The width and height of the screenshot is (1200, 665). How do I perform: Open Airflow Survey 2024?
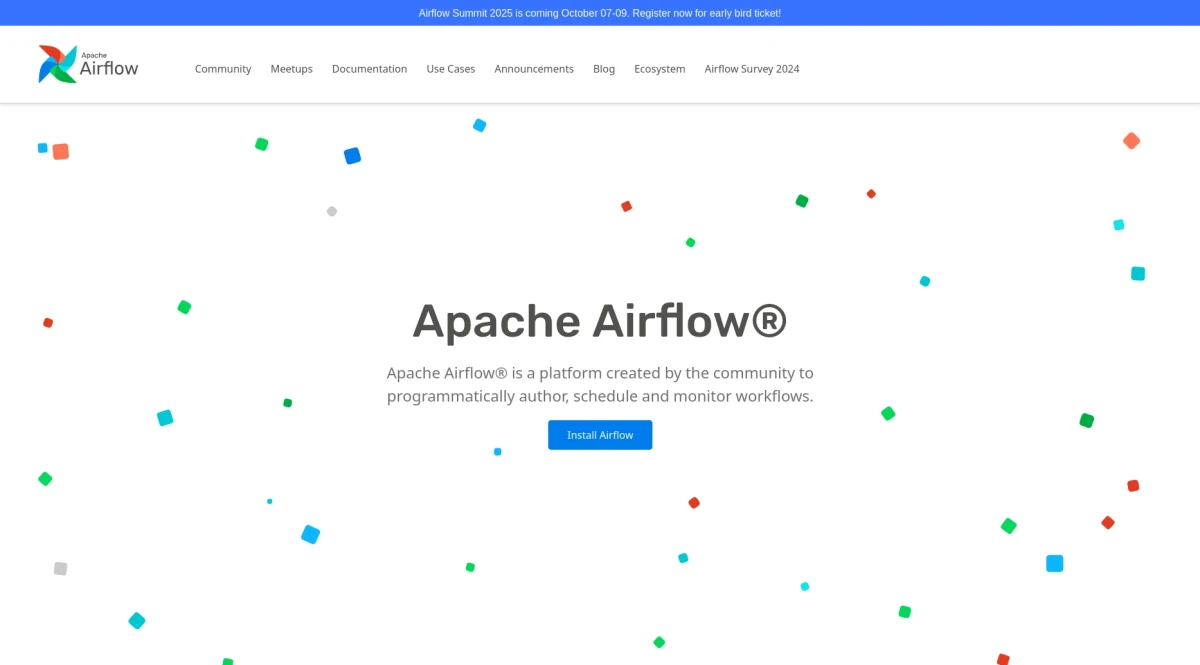click(751, 68)
